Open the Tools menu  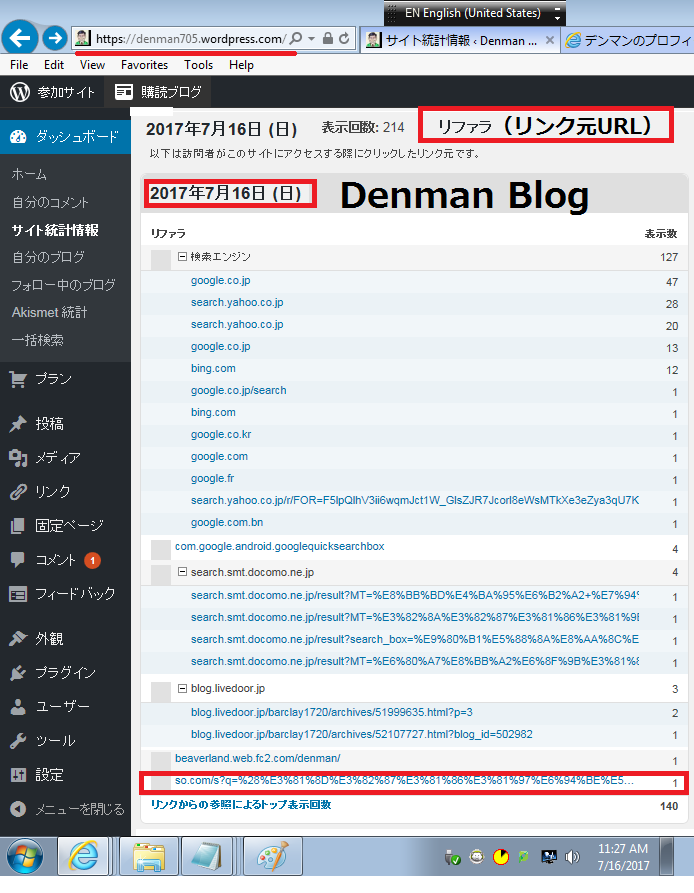click(x=198, y=65)
